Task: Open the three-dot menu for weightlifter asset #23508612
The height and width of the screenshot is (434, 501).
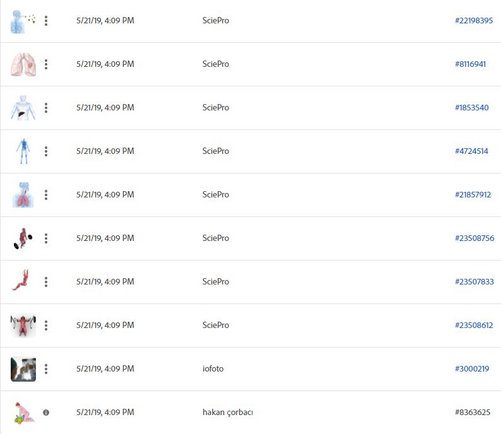Action: (x=46, y=325)
